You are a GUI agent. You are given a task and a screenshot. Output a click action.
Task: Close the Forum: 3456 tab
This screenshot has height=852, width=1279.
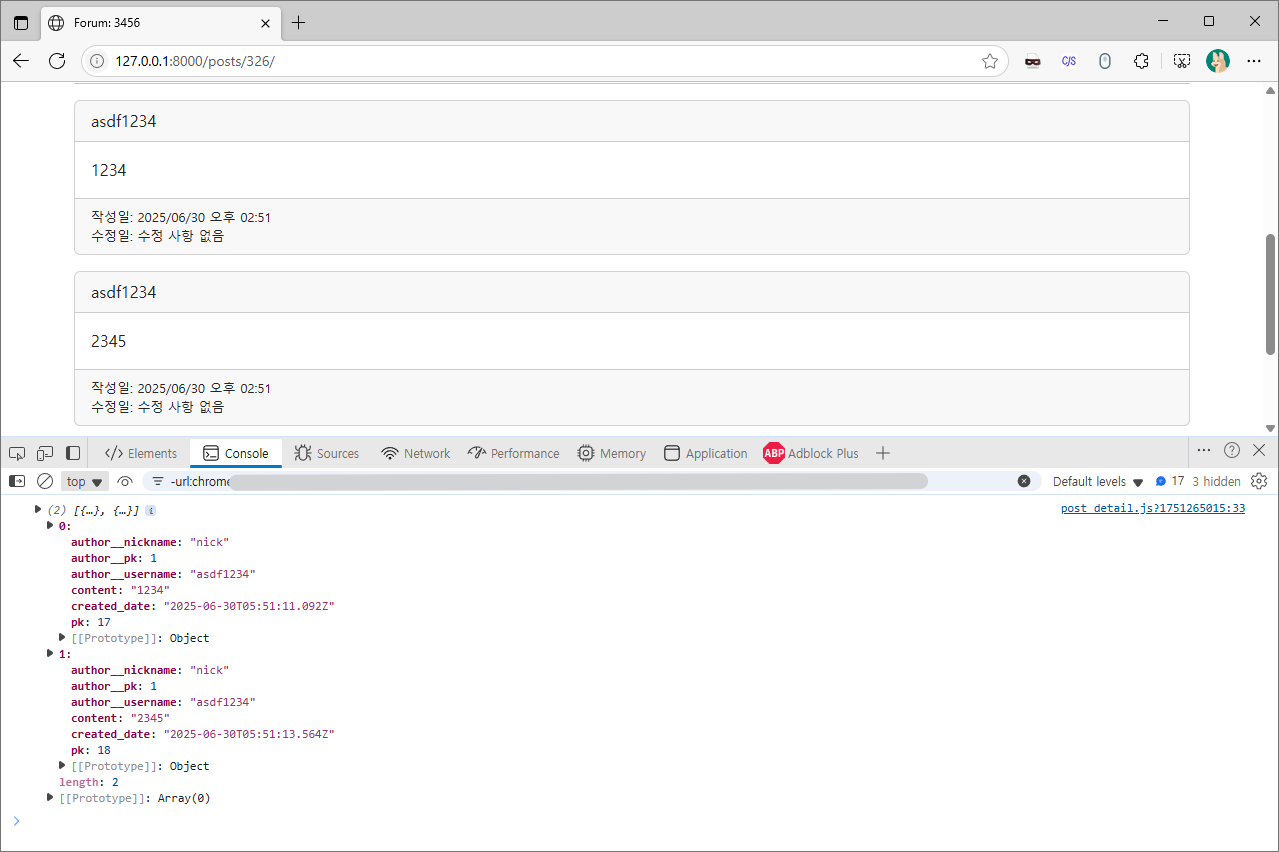(265, 22)
